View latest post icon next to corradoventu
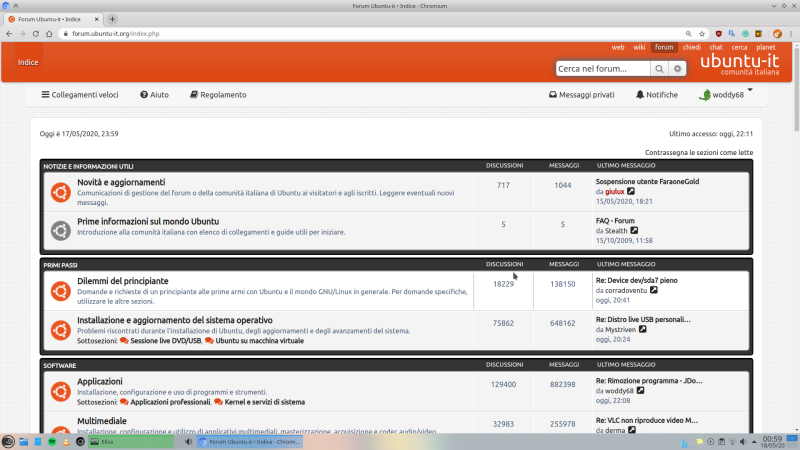The width and height of the screenshot is (800, 450). click(654, 290)
